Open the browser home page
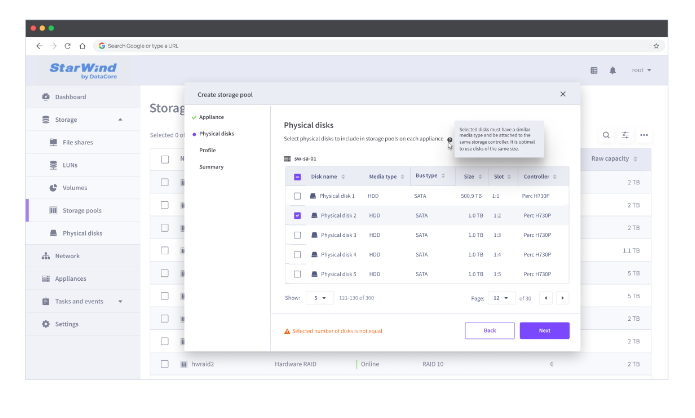Screen dimensions: 695x418 click(82, 46)
